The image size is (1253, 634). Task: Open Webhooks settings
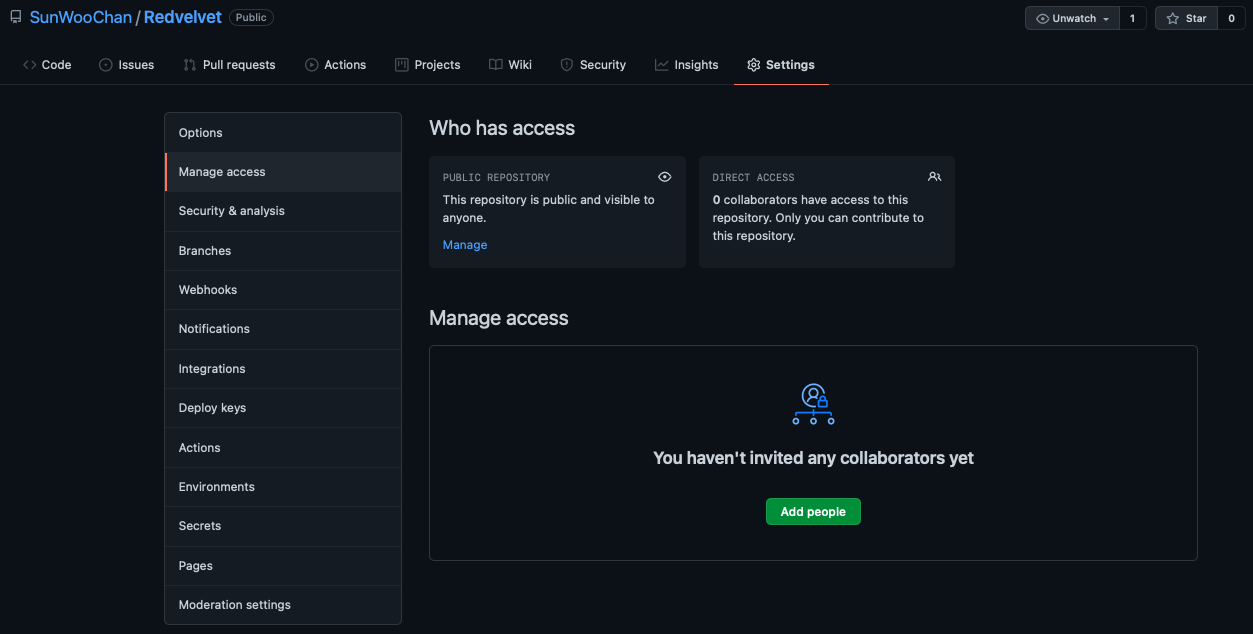[283, 290]
